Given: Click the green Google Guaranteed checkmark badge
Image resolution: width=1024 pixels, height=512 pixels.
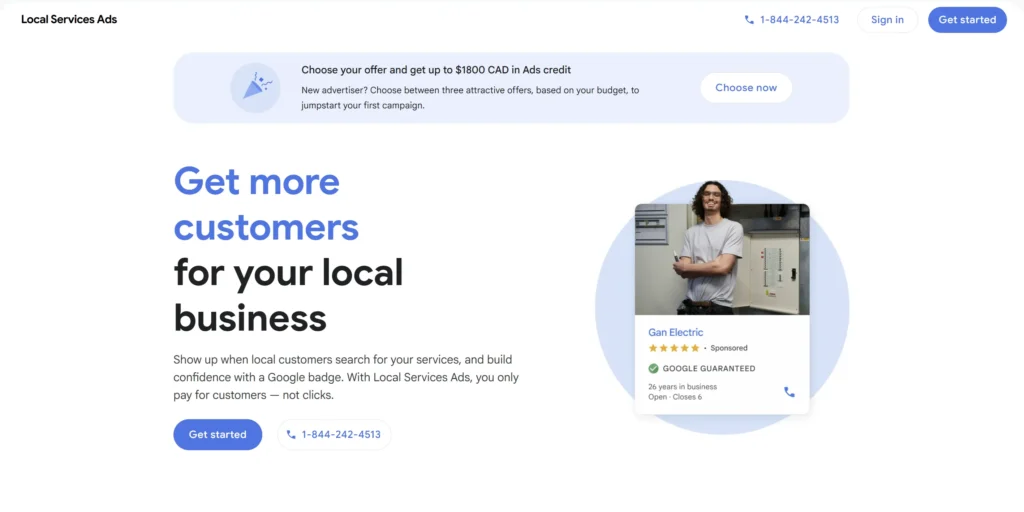Looking at the screenshot, I should [653, 368].
